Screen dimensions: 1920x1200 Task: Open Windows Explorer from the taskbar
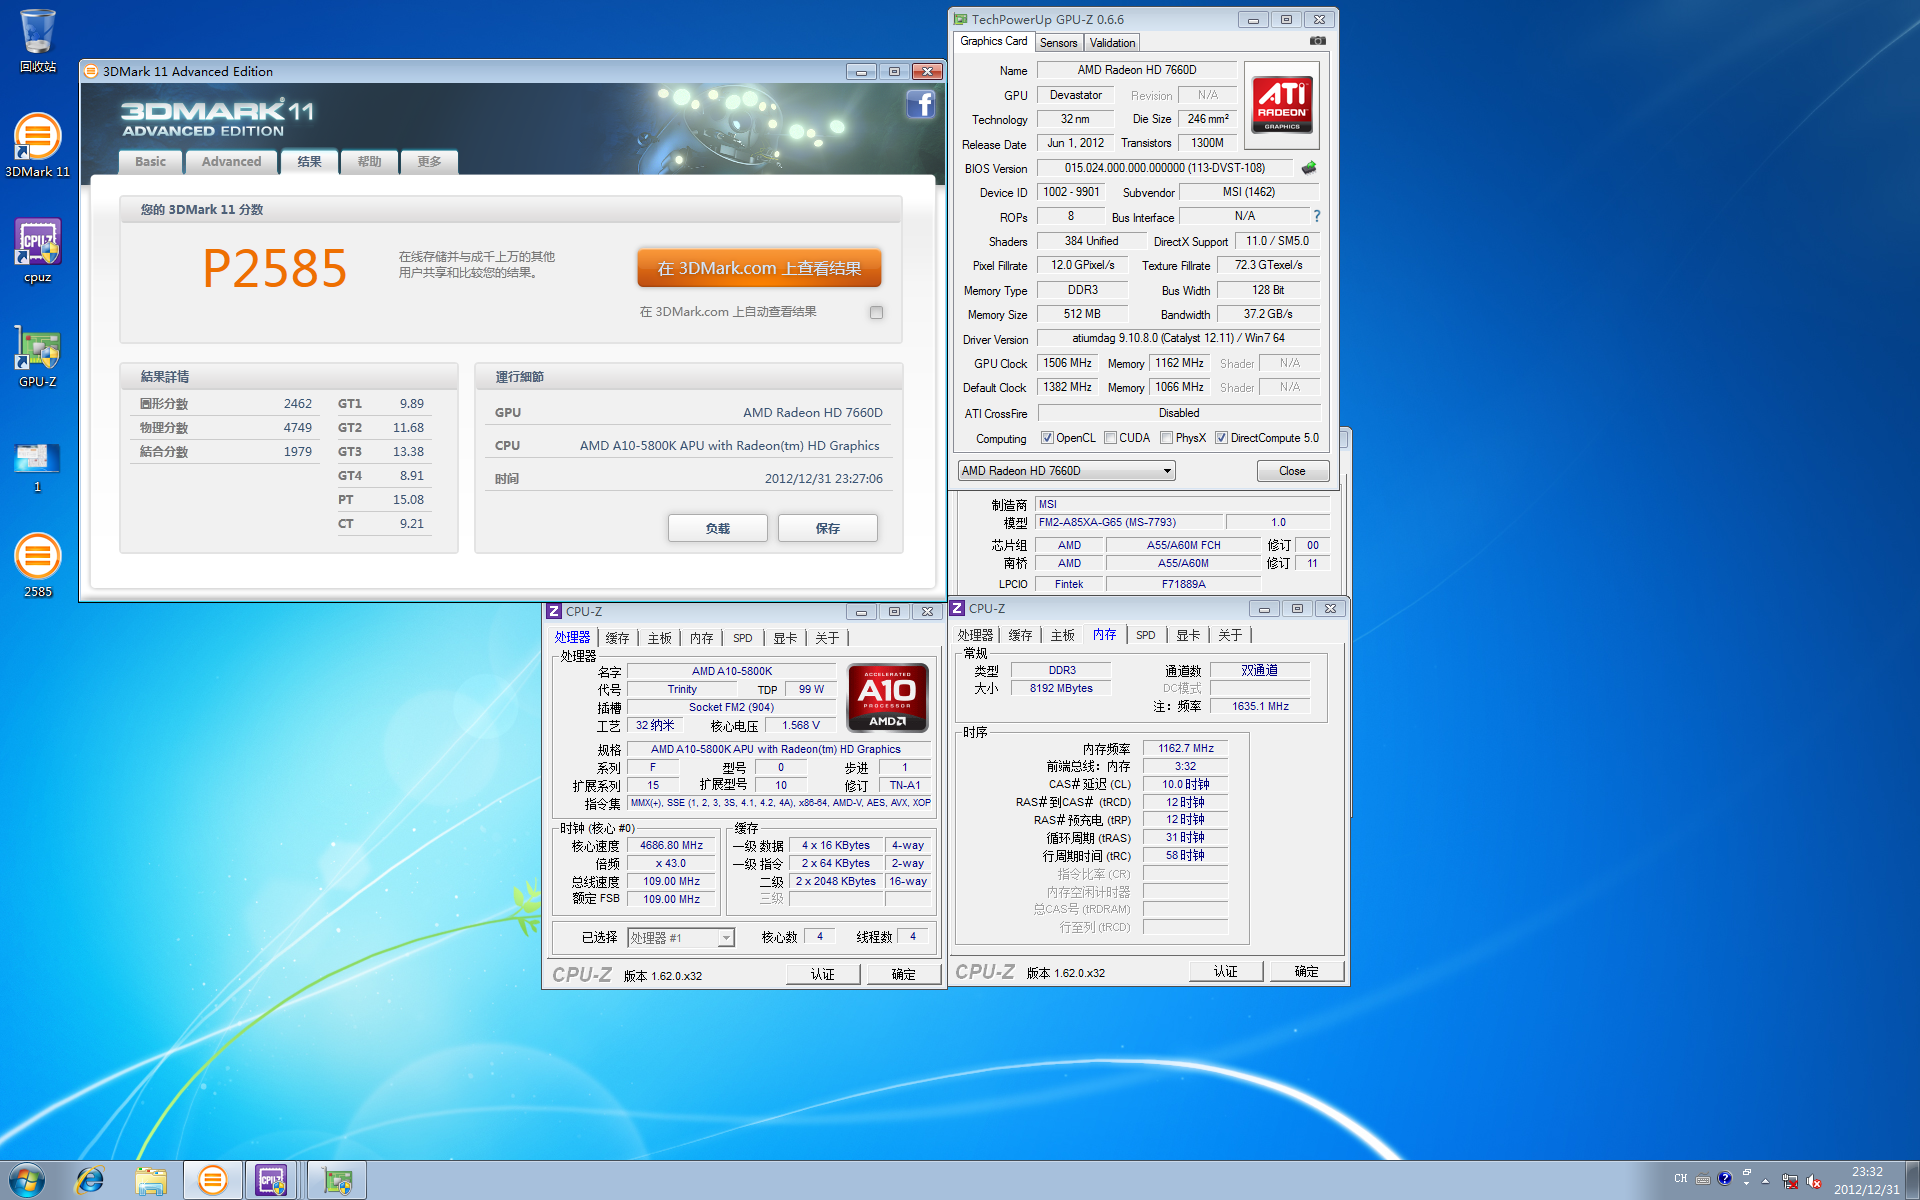pyautogui.click(x=151, y=1181)
